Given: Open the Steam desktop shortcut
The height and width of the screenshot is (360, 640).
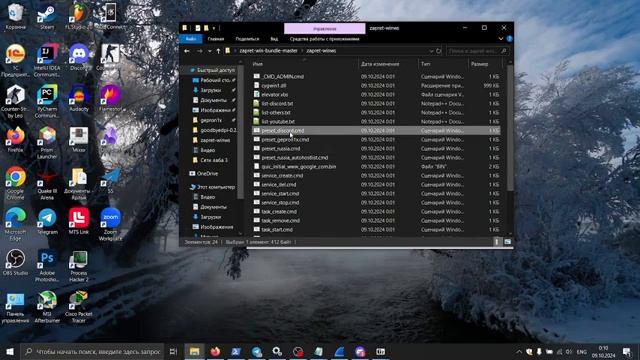Looking at the screenshot, I should point(47,17).
